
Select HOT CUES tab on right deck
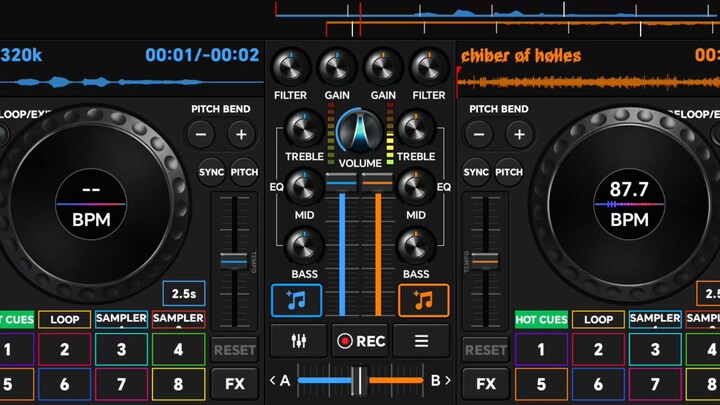click(541, 319)
